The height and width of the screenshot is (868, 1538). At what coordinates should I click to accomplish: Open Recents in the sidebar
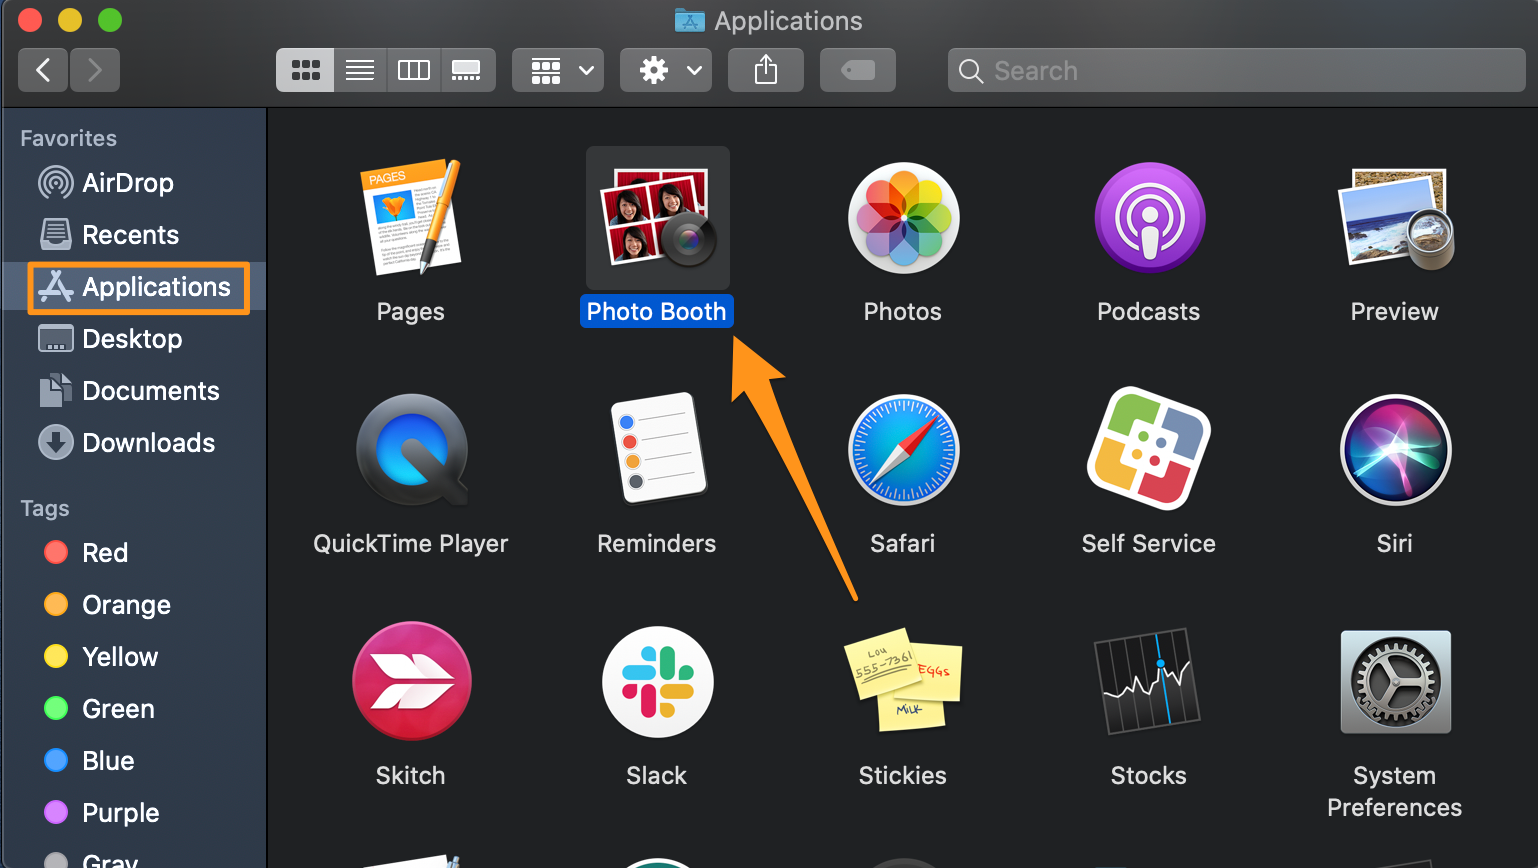[133, 235]
